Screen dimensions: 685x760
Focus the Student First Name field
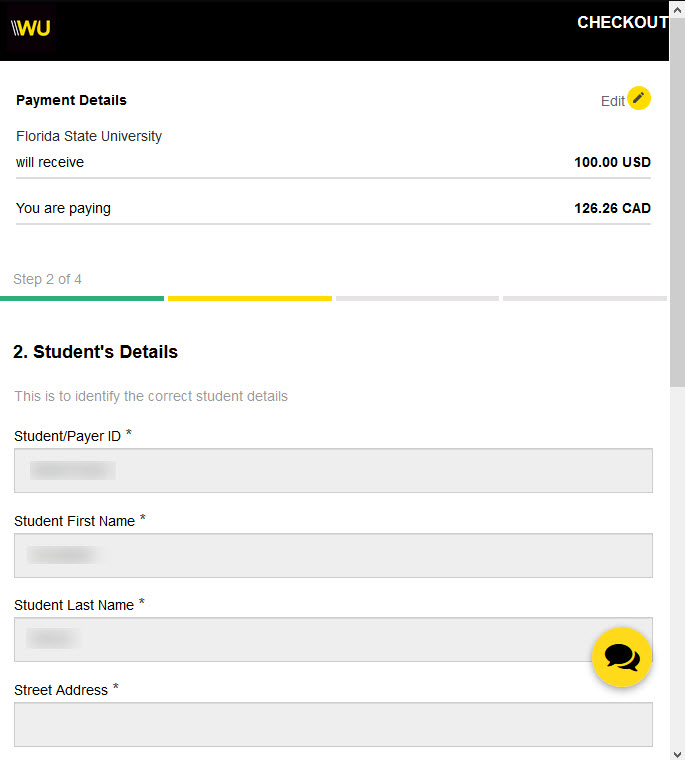[x=334, y=555]
